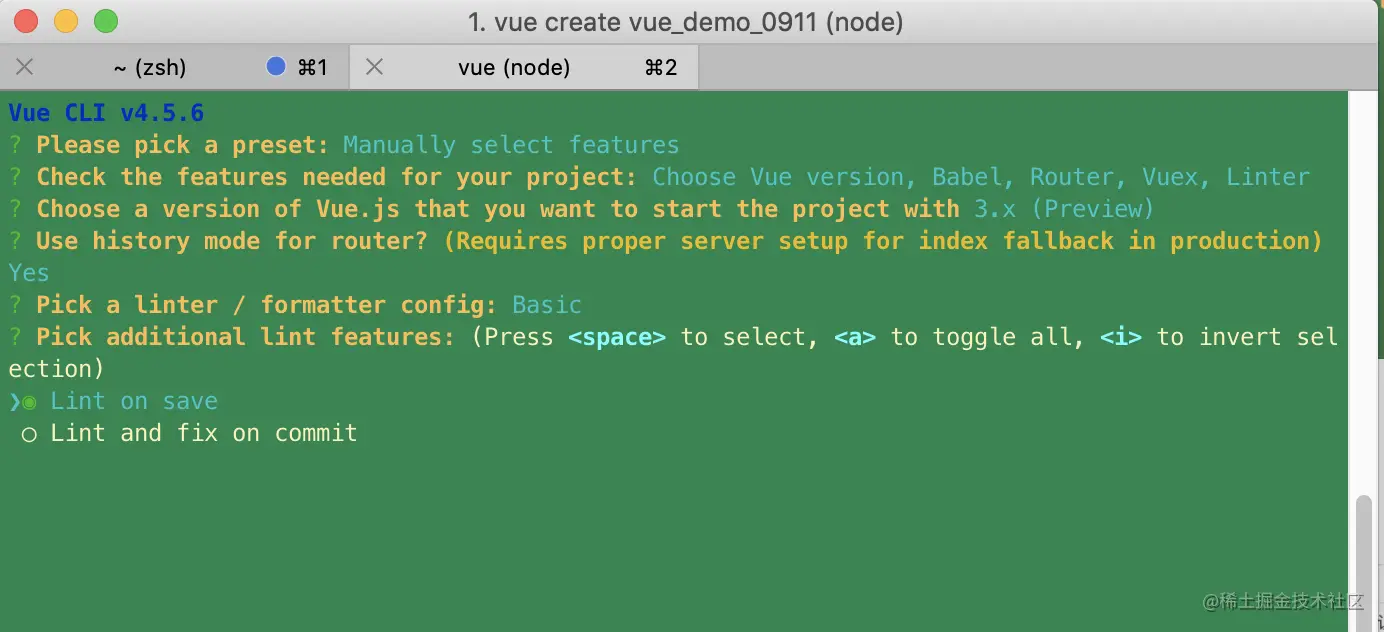Click the ⌘2 shortcut label
This screenshot has height=632, width=1384.
point(661,67)
